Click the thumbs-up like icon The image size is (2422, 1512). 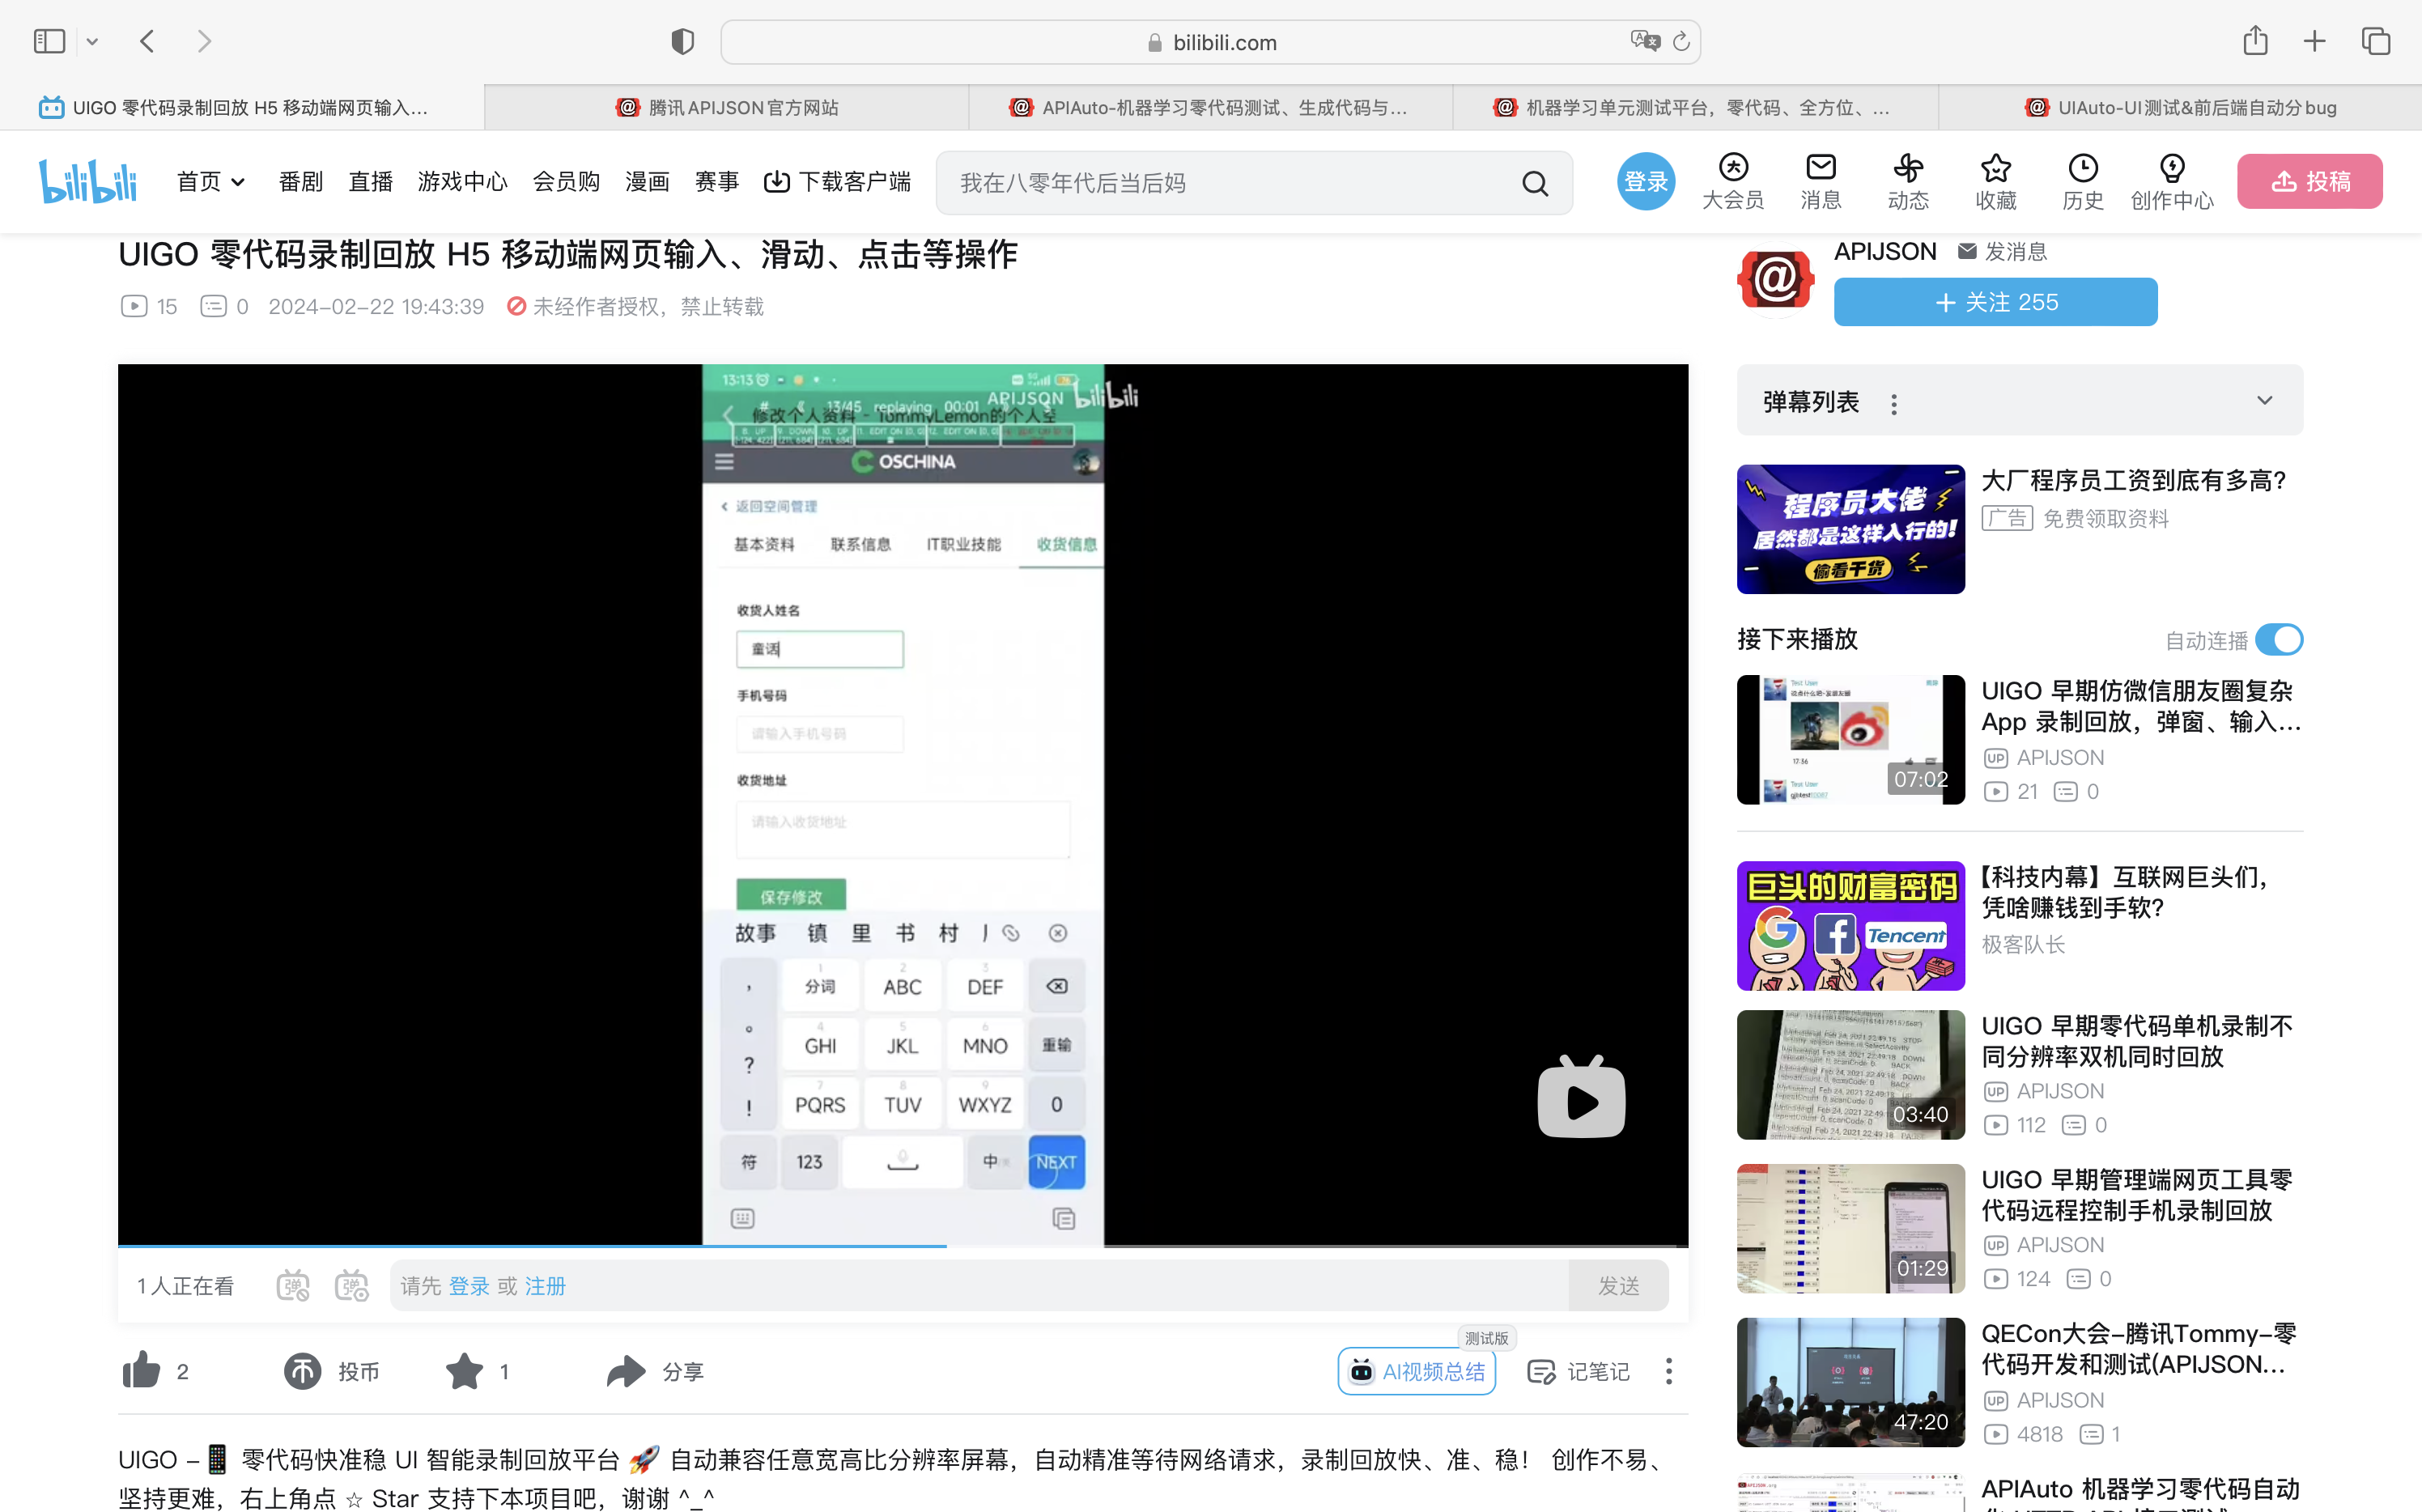pos(141,1371)
